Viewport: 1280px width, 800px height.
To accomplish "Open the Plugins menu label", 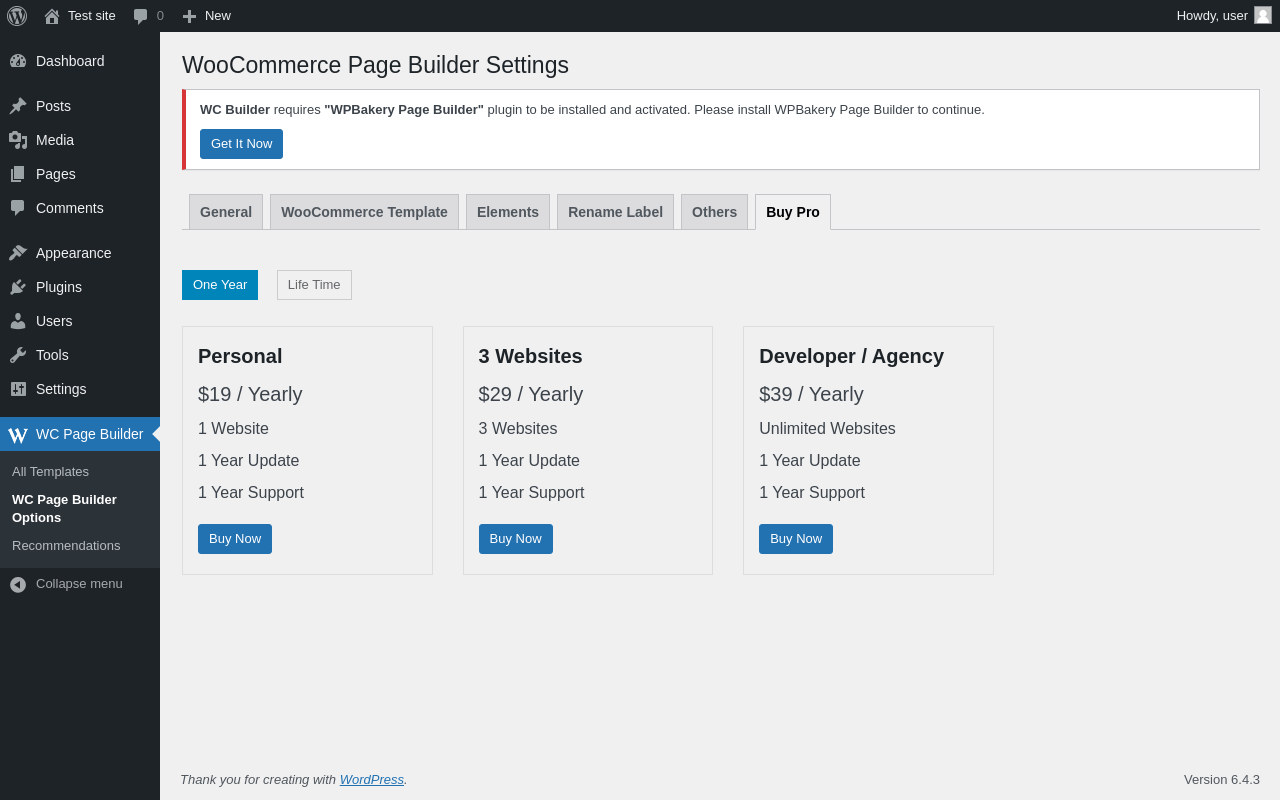I will 59,287.
